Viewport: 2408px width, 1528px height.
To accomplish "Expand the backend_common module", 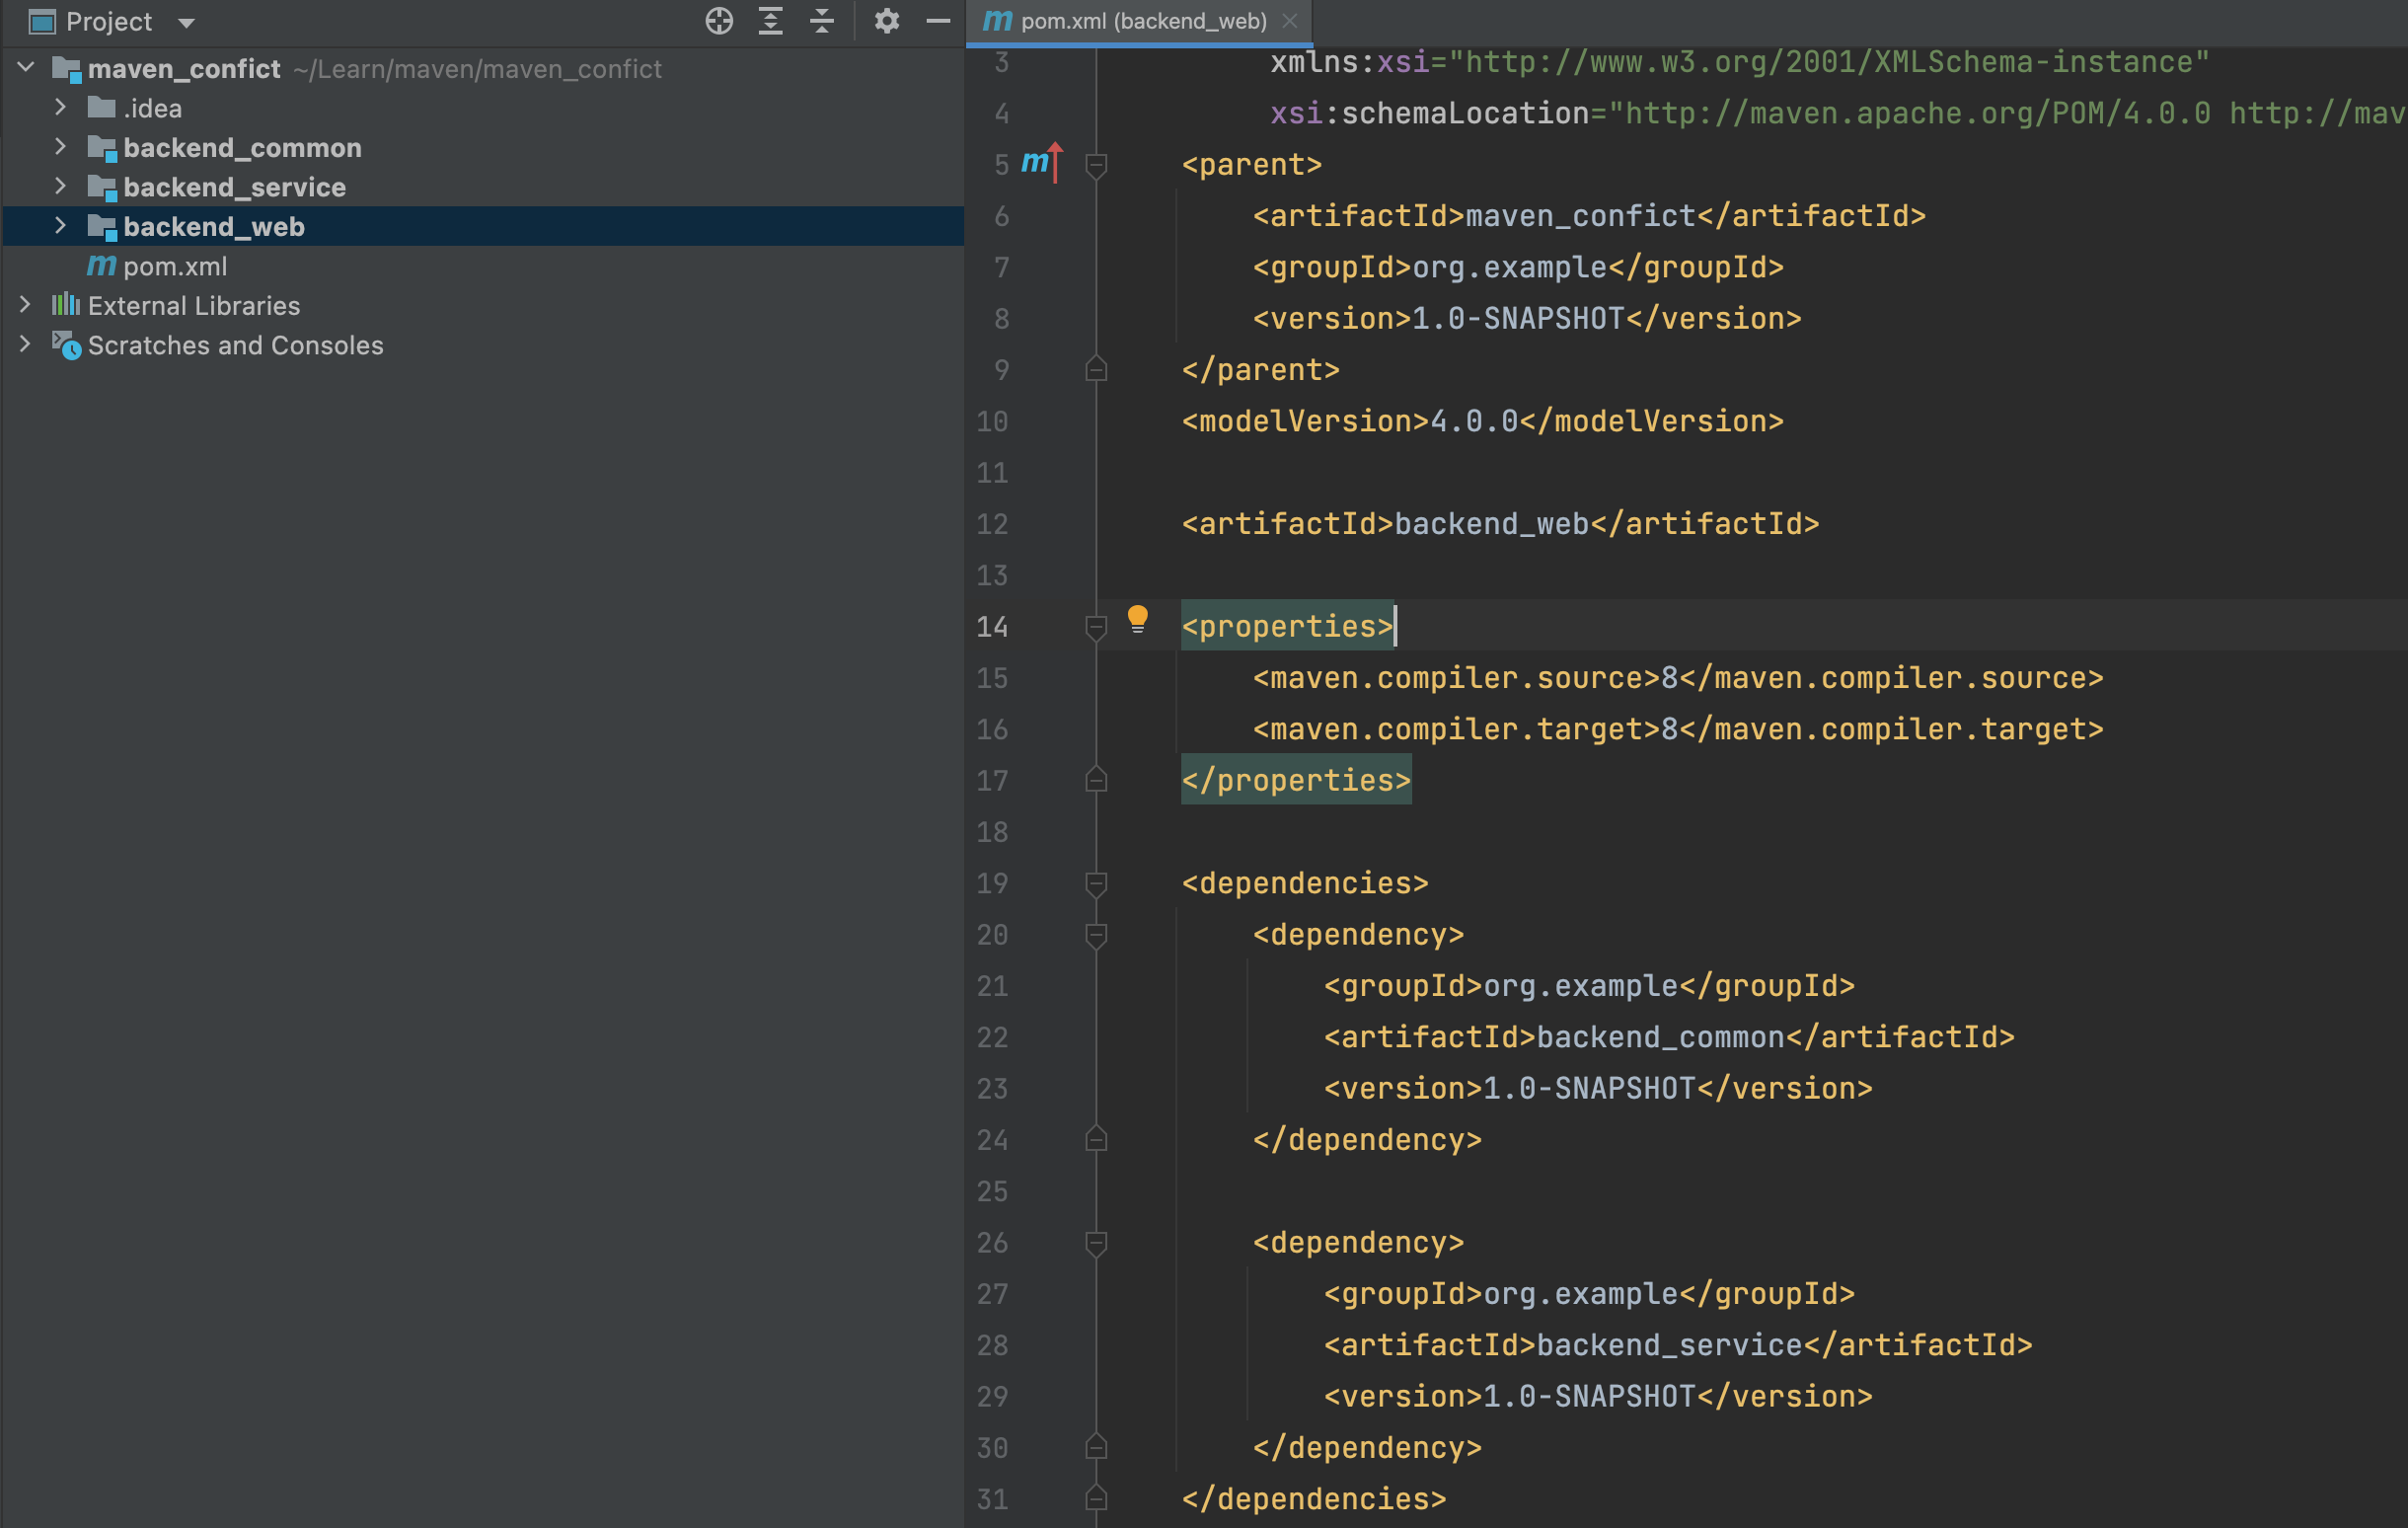I will click(x=60, y=147).
